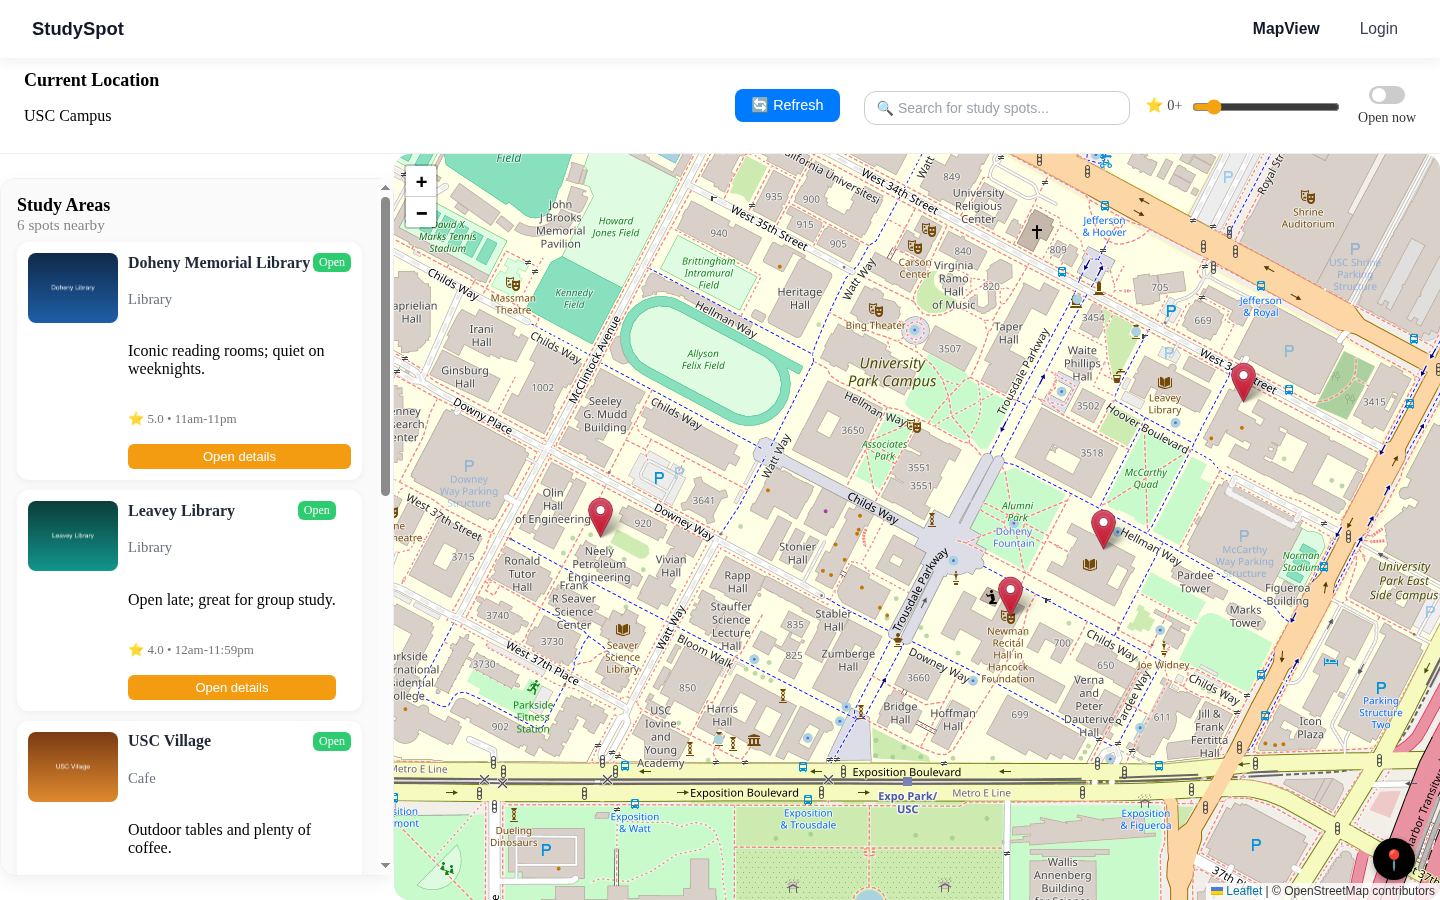Click the Doheny Memorial Library title
Image resolution: width=1440 pixels, height=900 pixels.
tap(219, 263)
